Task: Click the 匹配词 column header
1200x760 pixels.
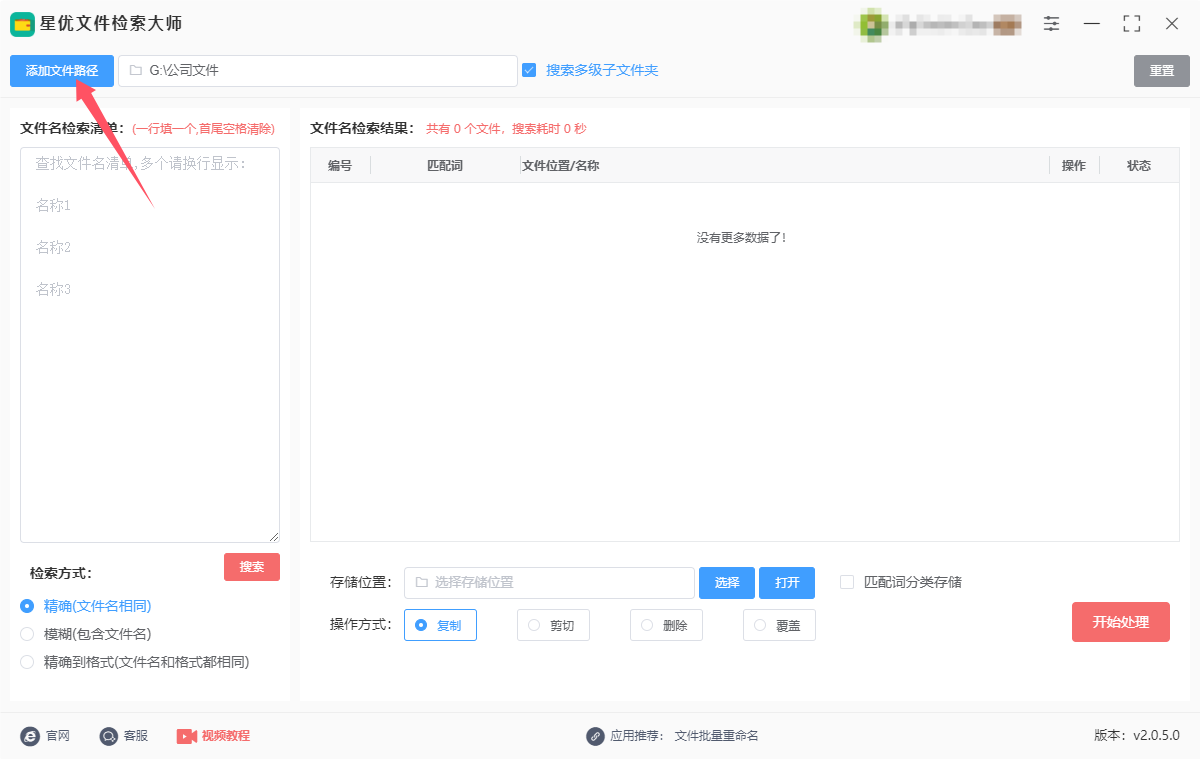Action: click(445, 166)
